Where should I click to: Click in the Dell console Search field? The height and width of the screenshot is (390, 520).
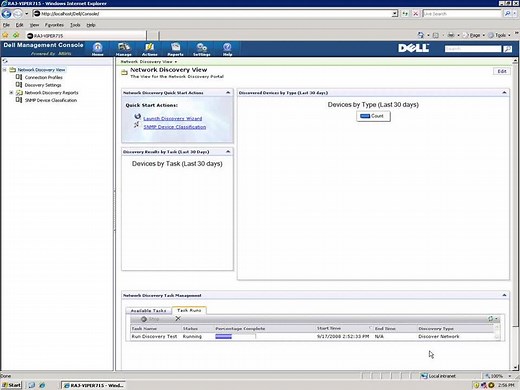click(473, 49)
